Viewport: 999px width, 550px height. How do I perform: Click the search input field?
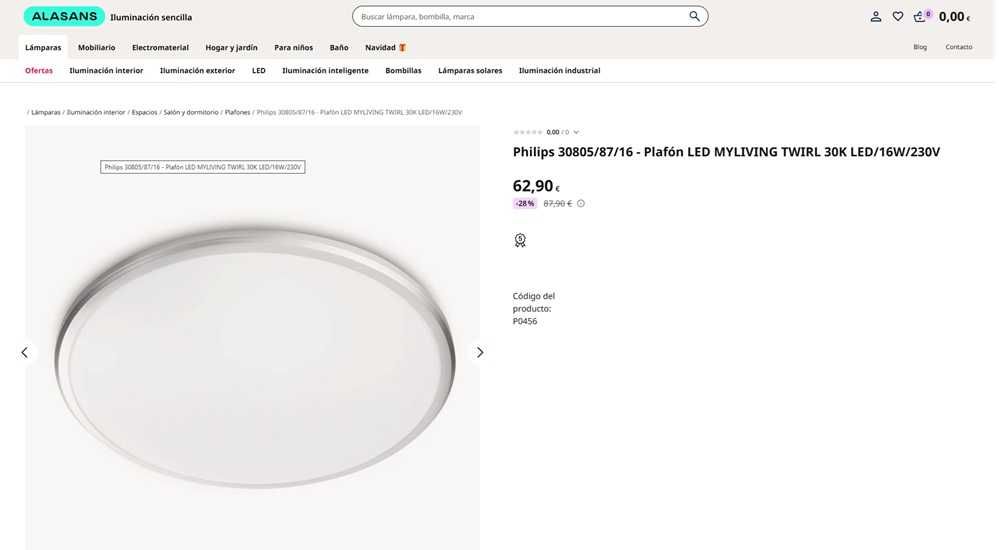520,16
